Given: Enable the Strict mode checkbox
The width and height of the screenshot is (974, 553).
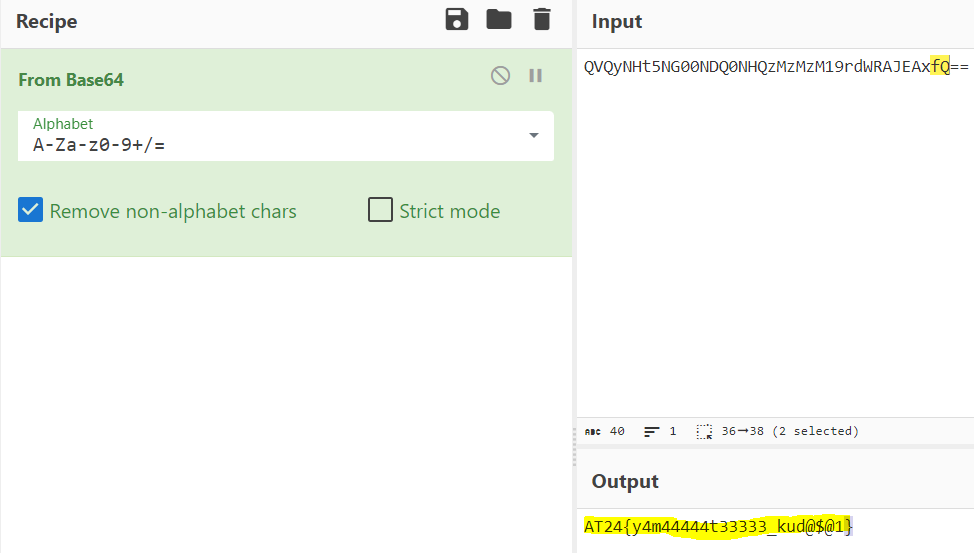Looking at the screenshot, I should coord(380,210).
